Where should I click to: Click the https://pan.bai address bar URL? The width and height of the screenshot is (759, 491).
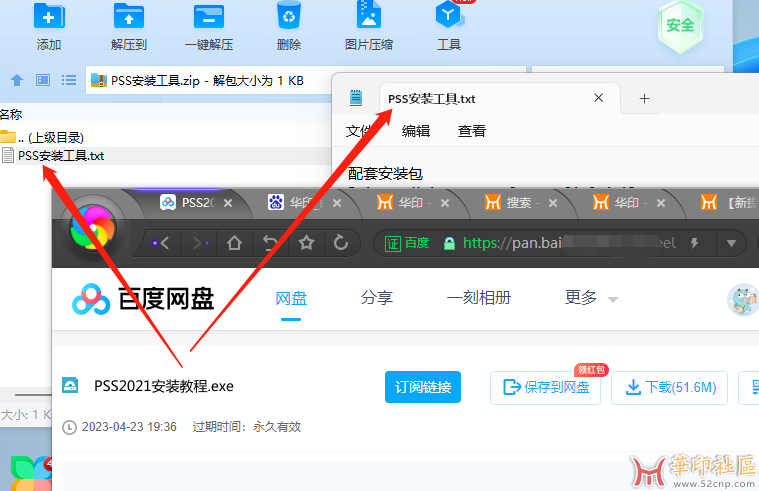[513, 243]
